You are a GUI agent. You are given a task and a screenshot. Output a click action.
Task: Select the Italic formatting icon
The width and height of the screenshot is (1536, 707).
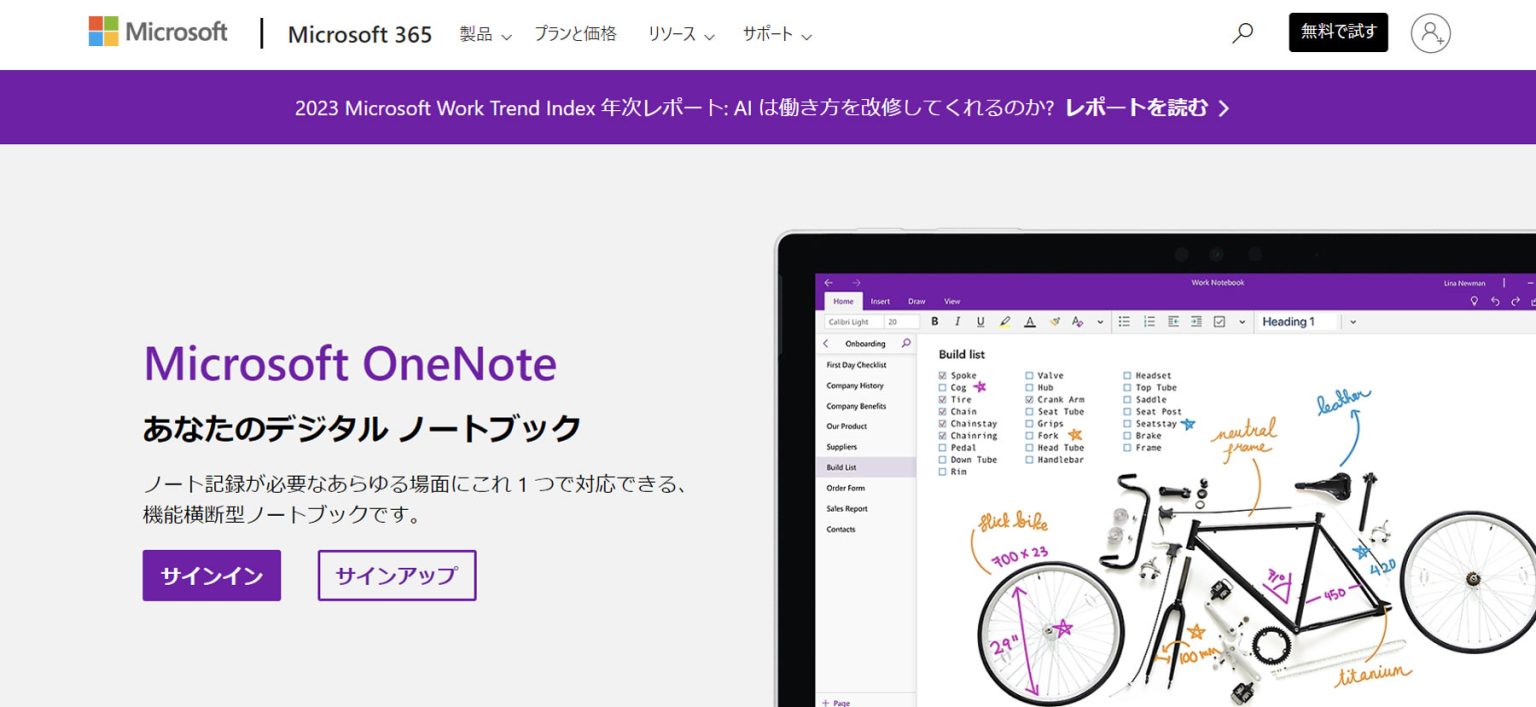[x=957, y=321]
